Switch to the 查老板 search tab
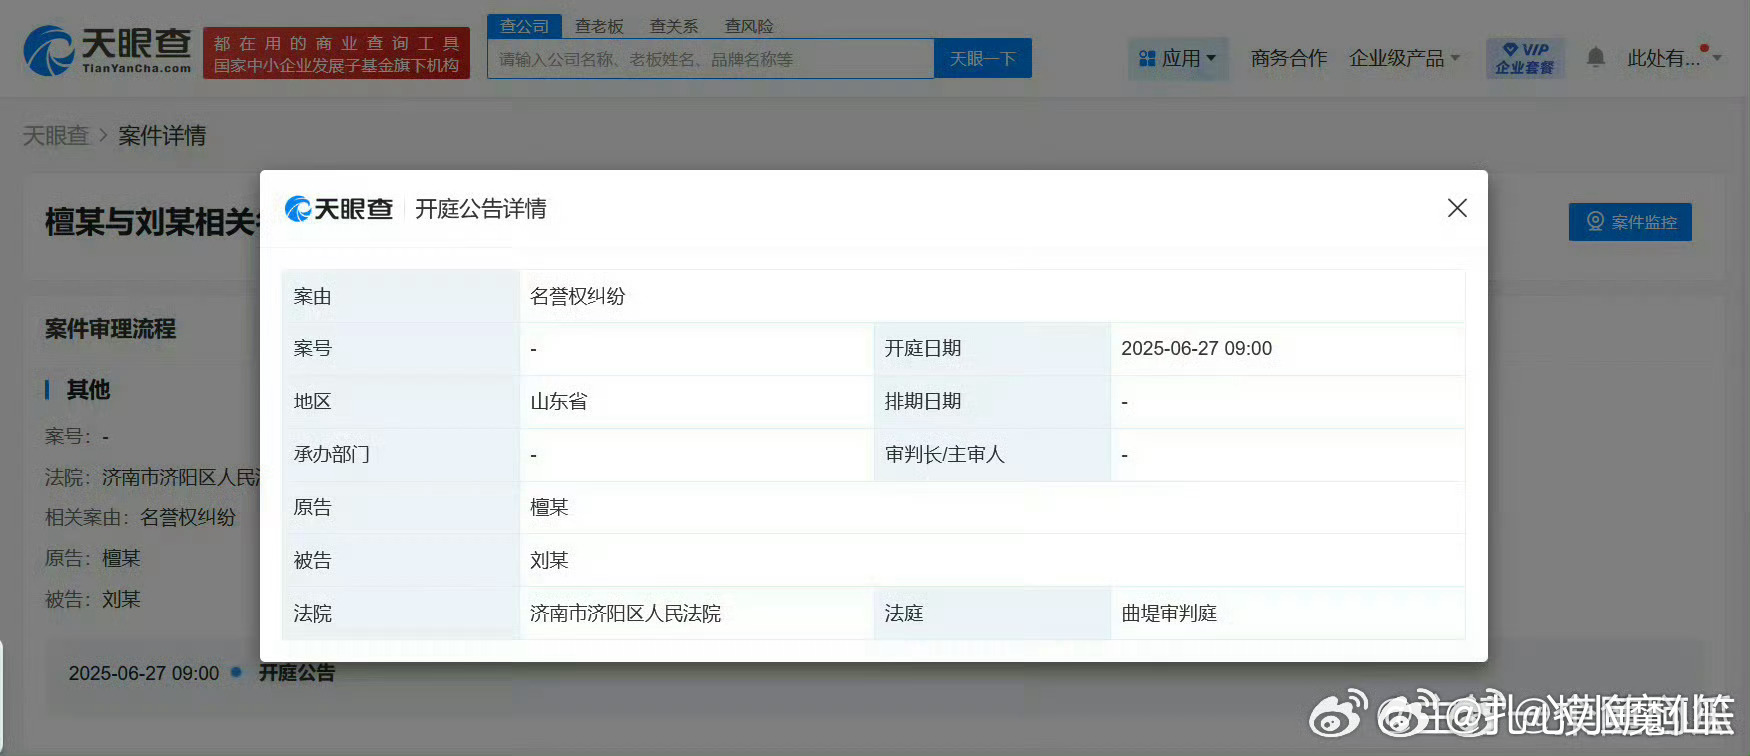Viewport: 1750px width, 756px height. [599, 26]
